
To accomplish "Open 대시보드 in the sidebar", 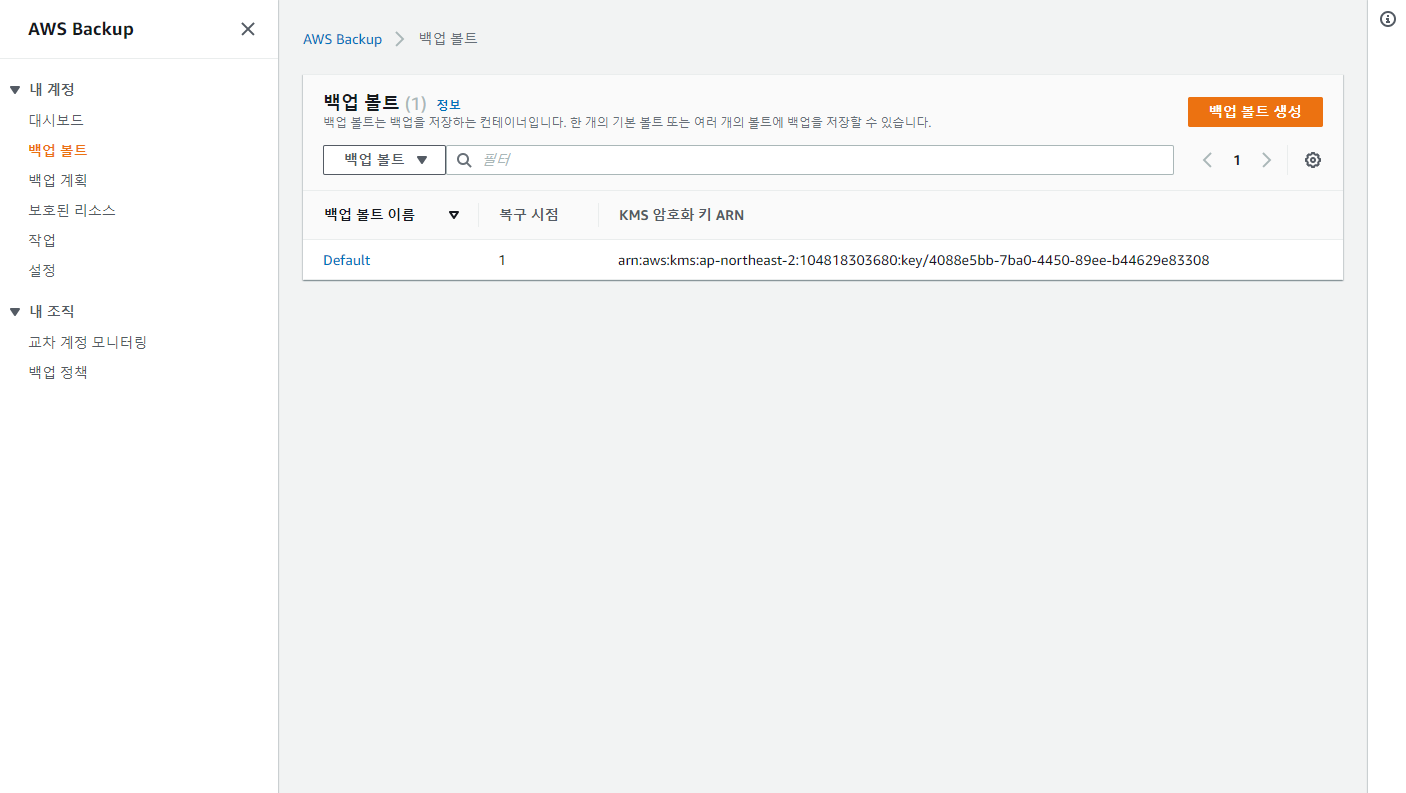I will pyautogui.click(x=56, y=120).
